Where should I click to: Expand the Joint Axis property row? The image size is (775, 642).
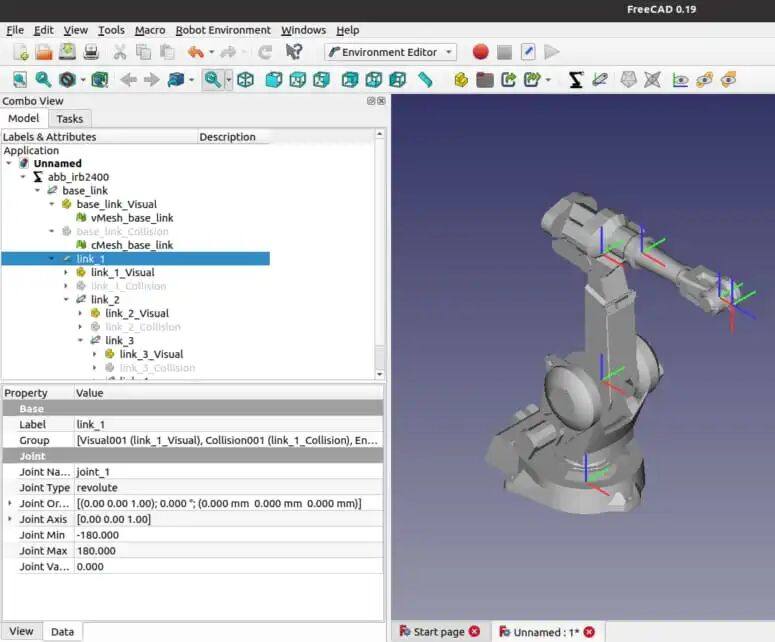click(10, 519)
